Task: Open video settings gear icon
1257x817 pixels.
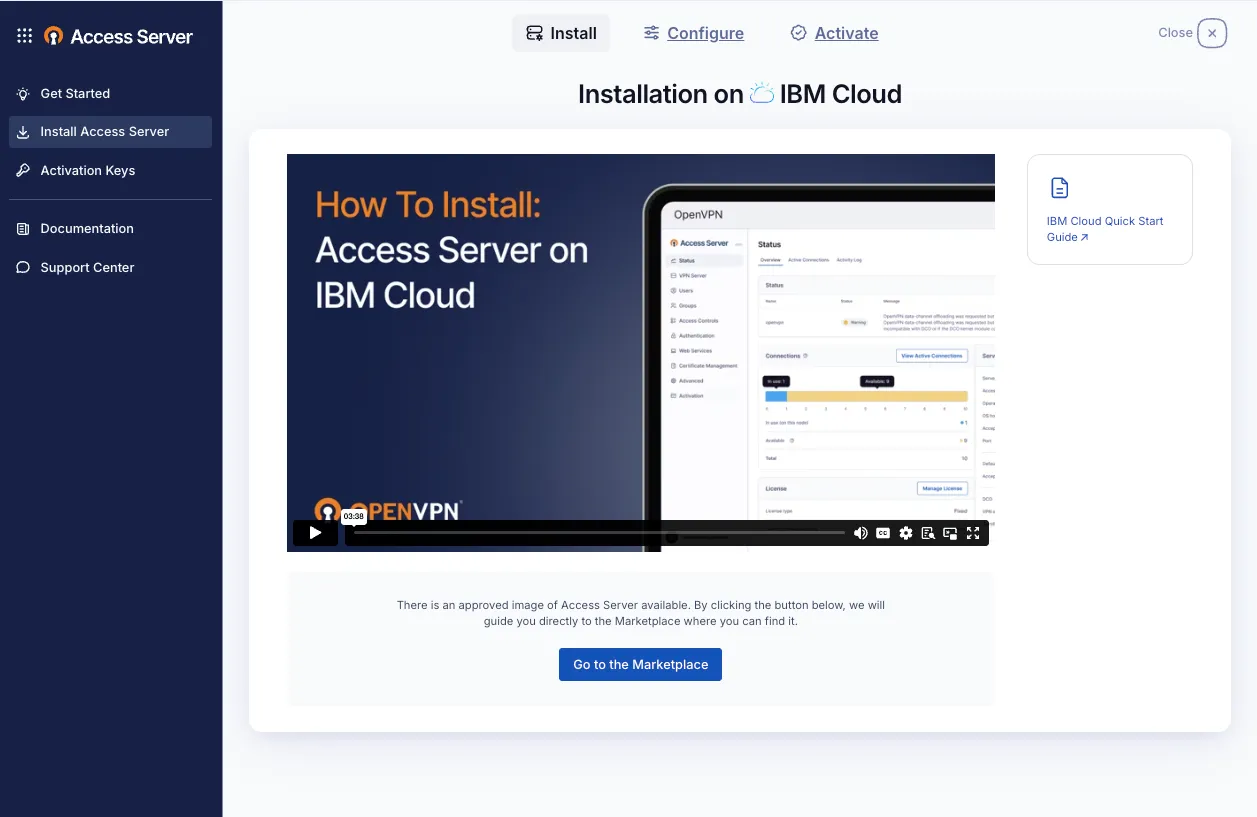Action: (x=906, y=533)
